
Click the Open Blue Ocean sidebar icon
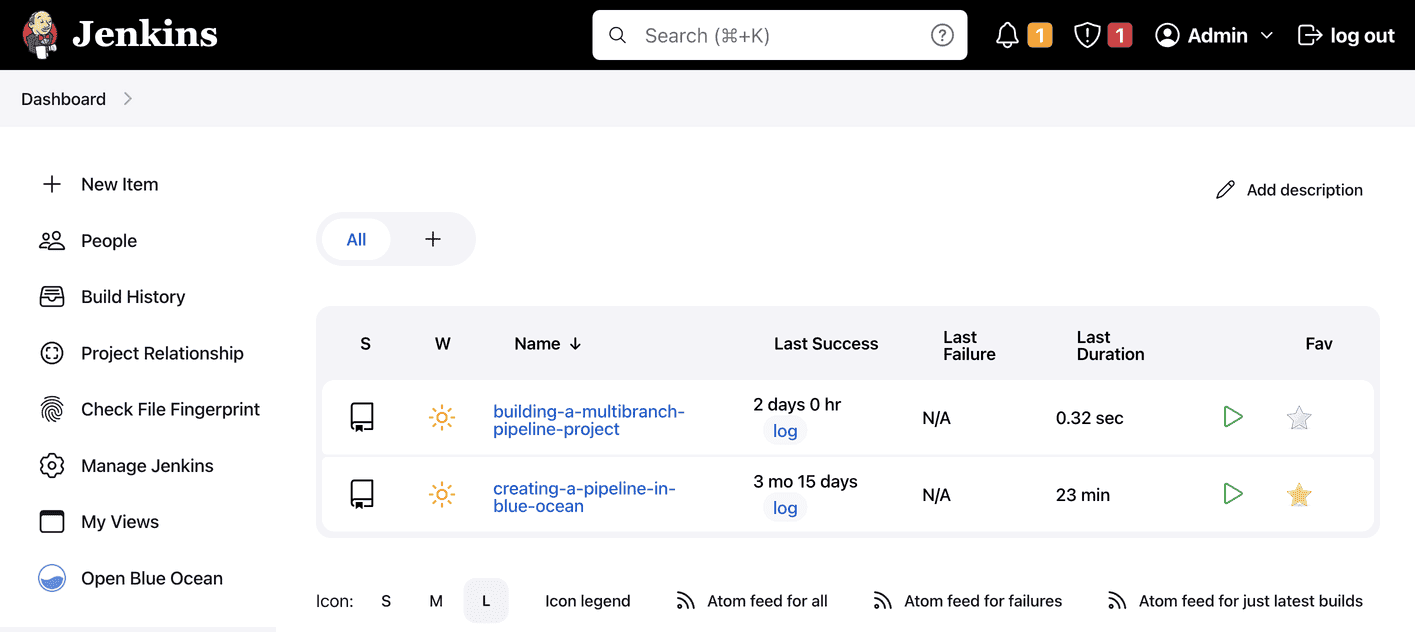[x=51, y=578]
